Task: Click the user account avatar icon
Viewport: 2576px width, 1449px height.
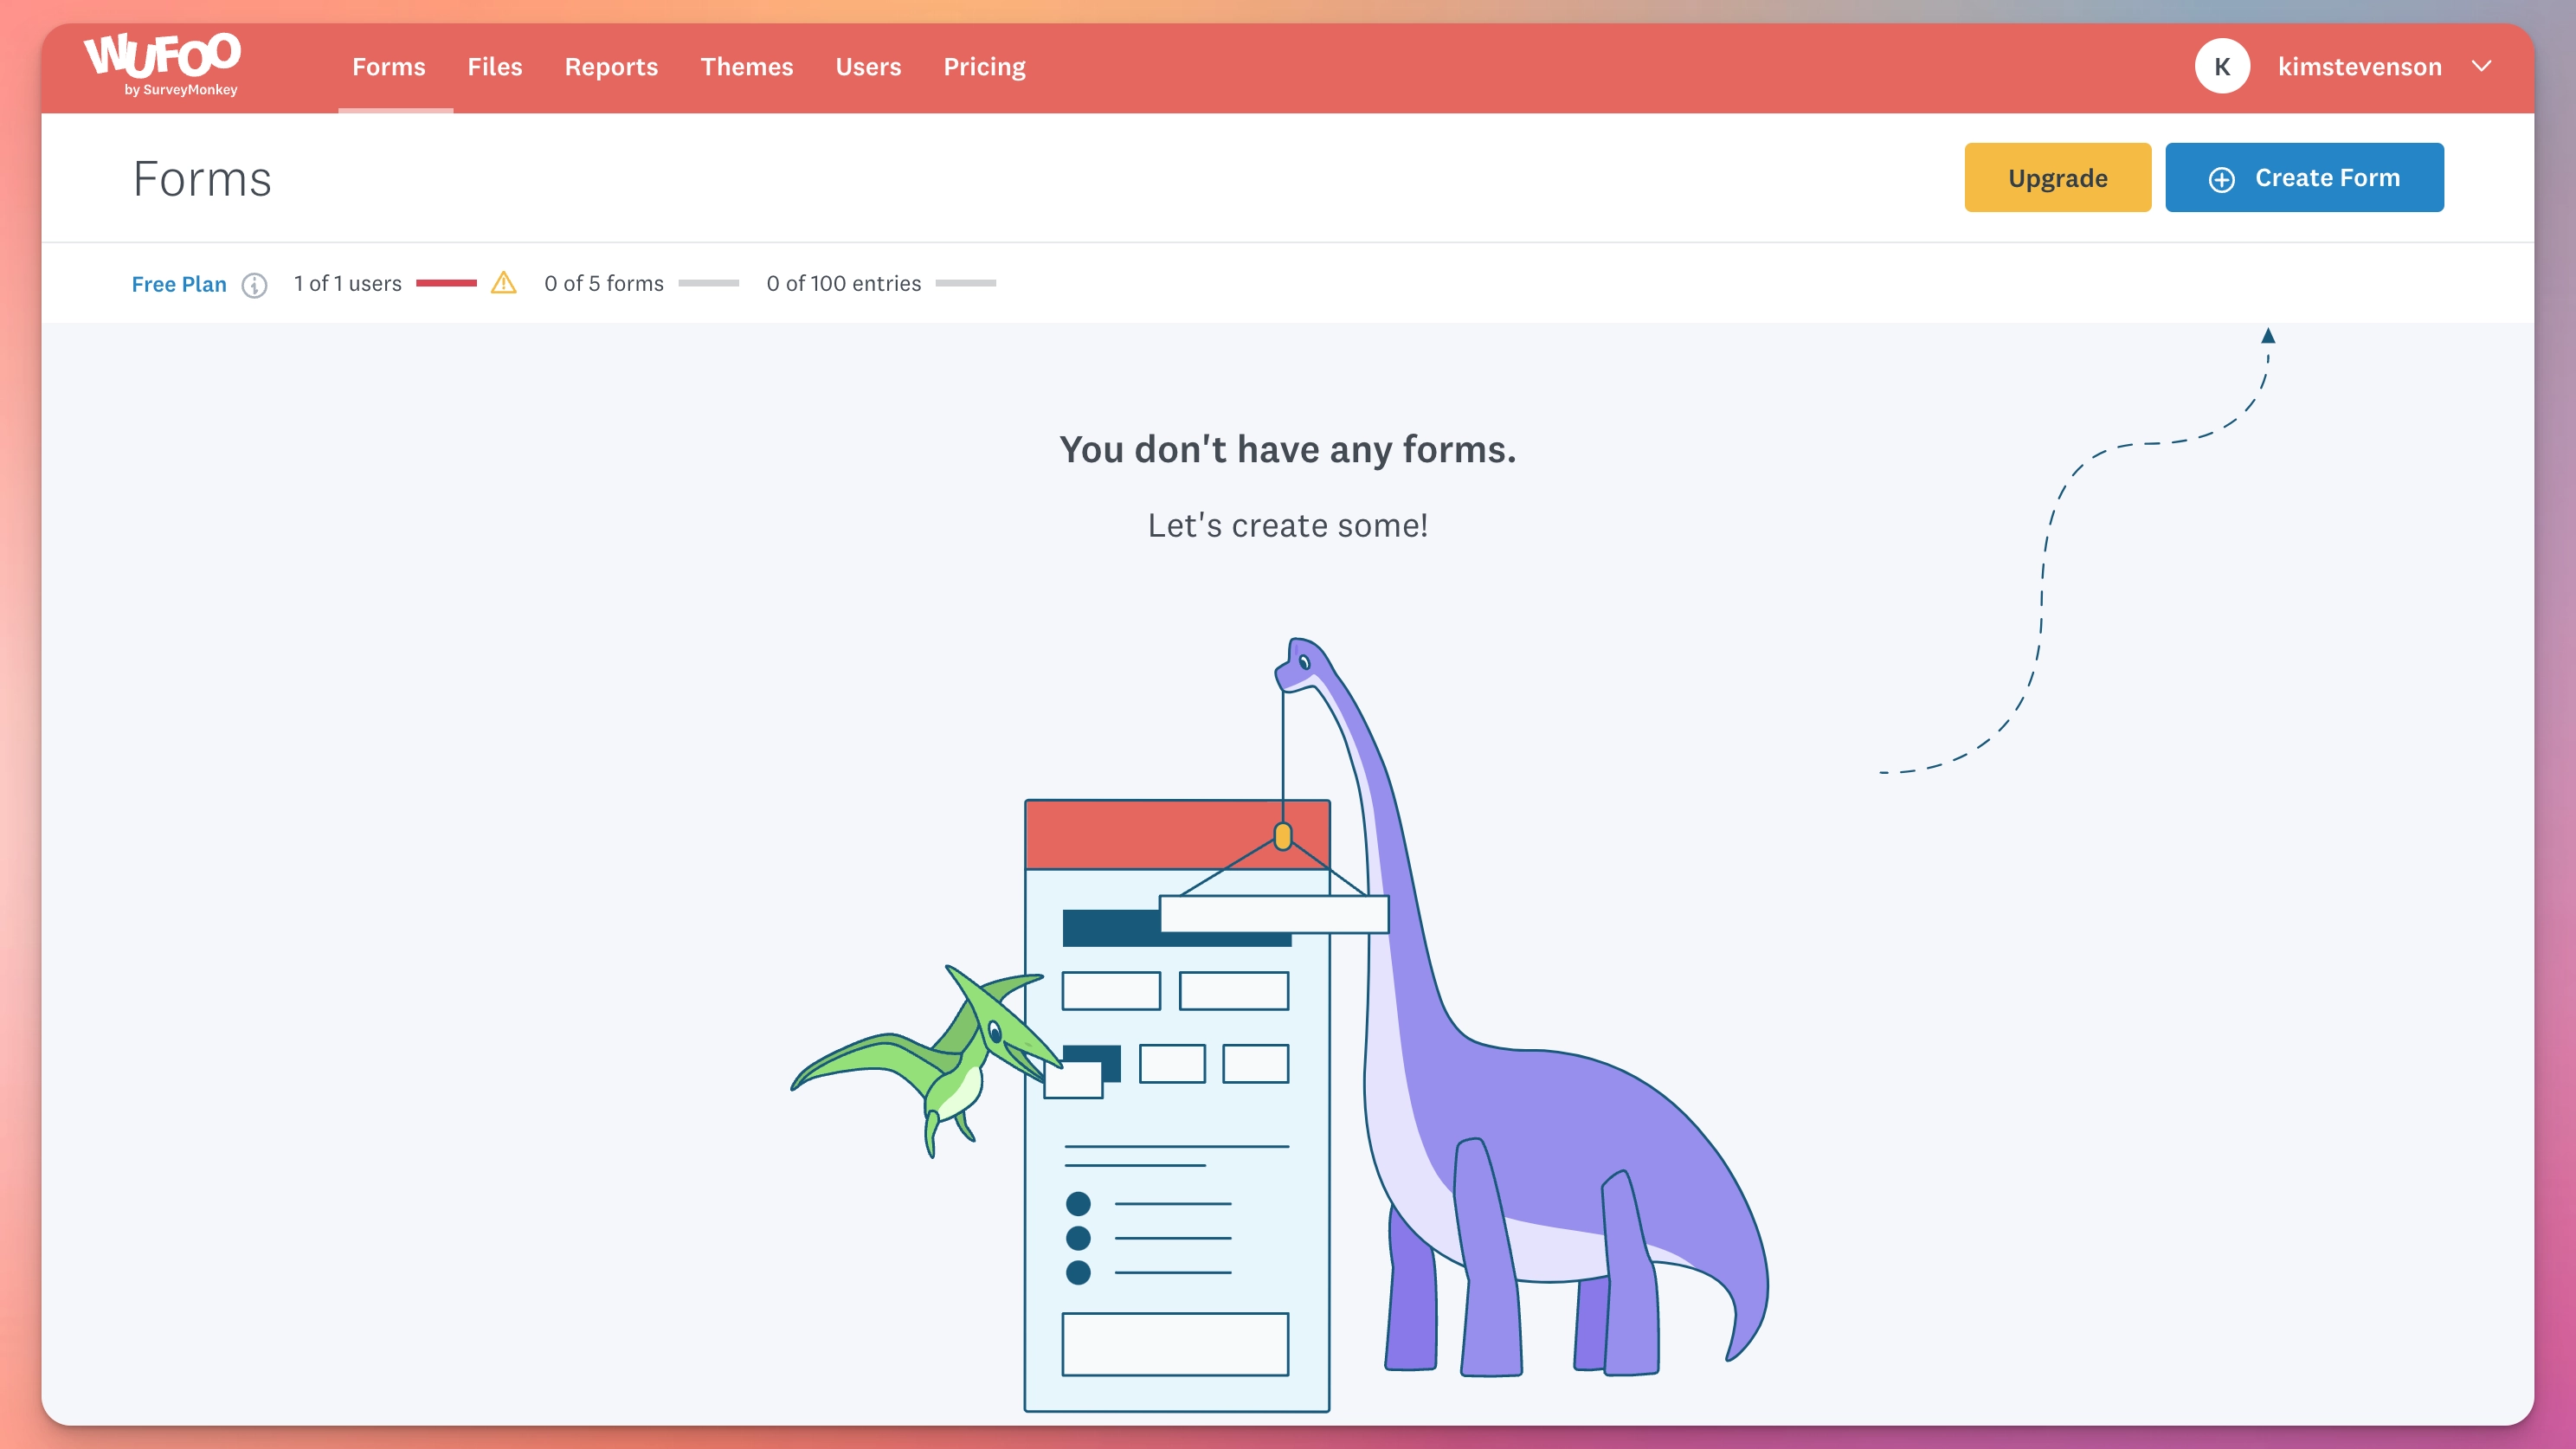Action: point(2224,68)
